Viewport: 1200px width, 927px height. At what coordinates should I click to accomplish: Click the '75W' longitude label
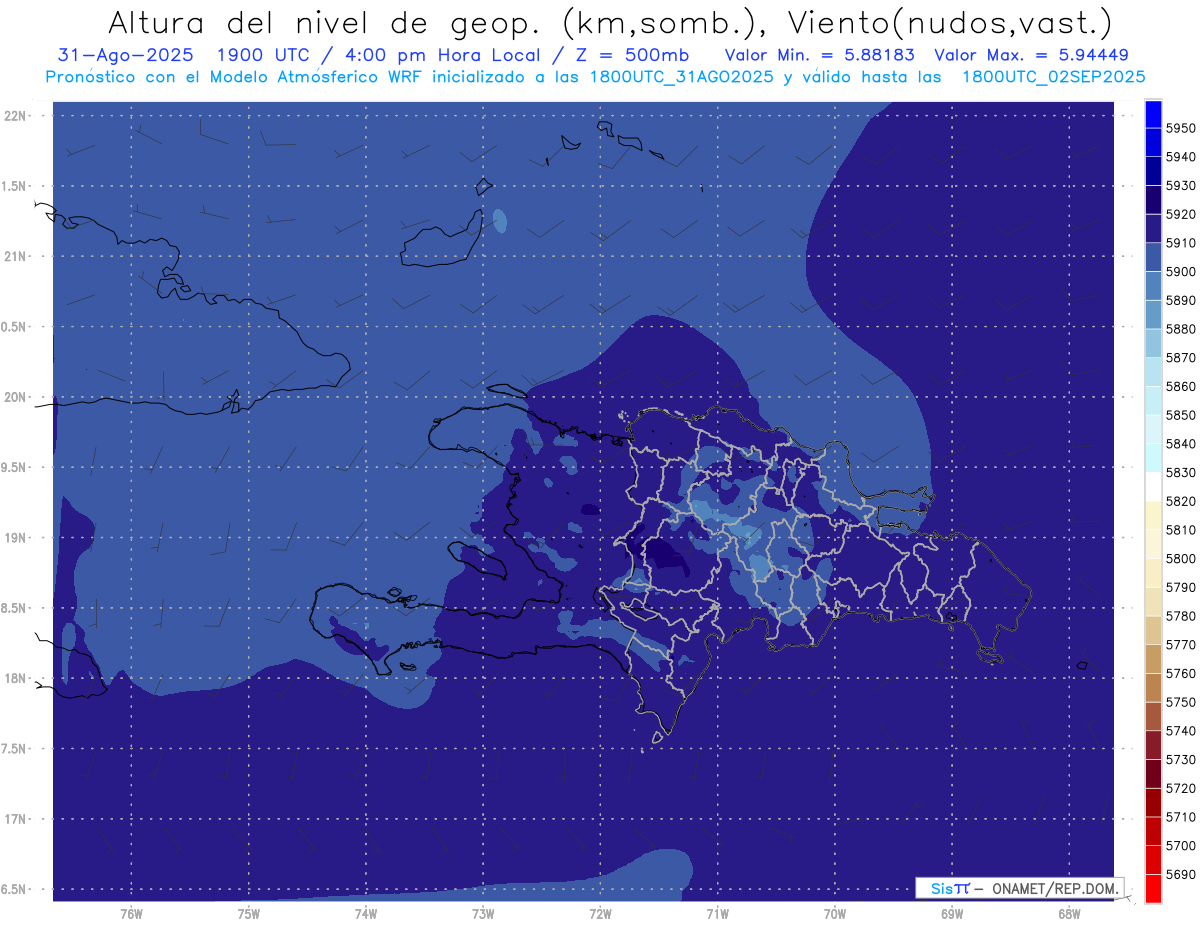[x=248, y=914]
